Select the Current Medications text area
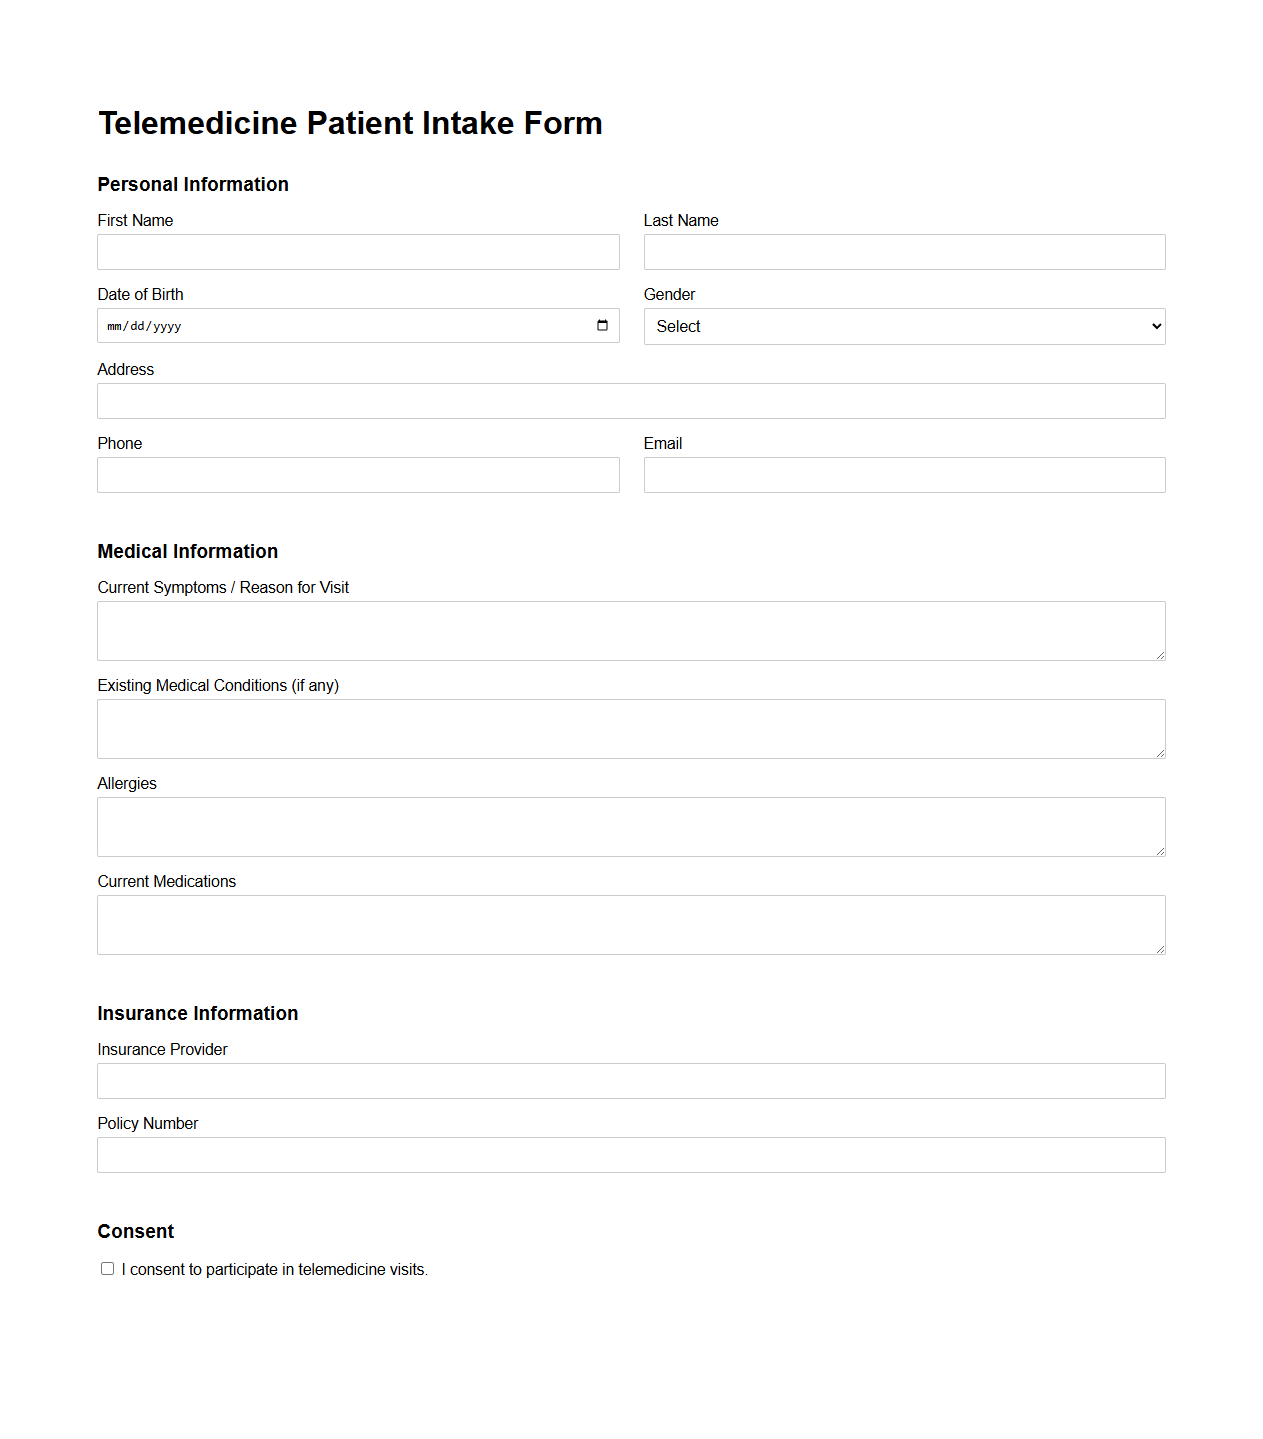Viewport: 1263px width, 1439px height. 630,924
